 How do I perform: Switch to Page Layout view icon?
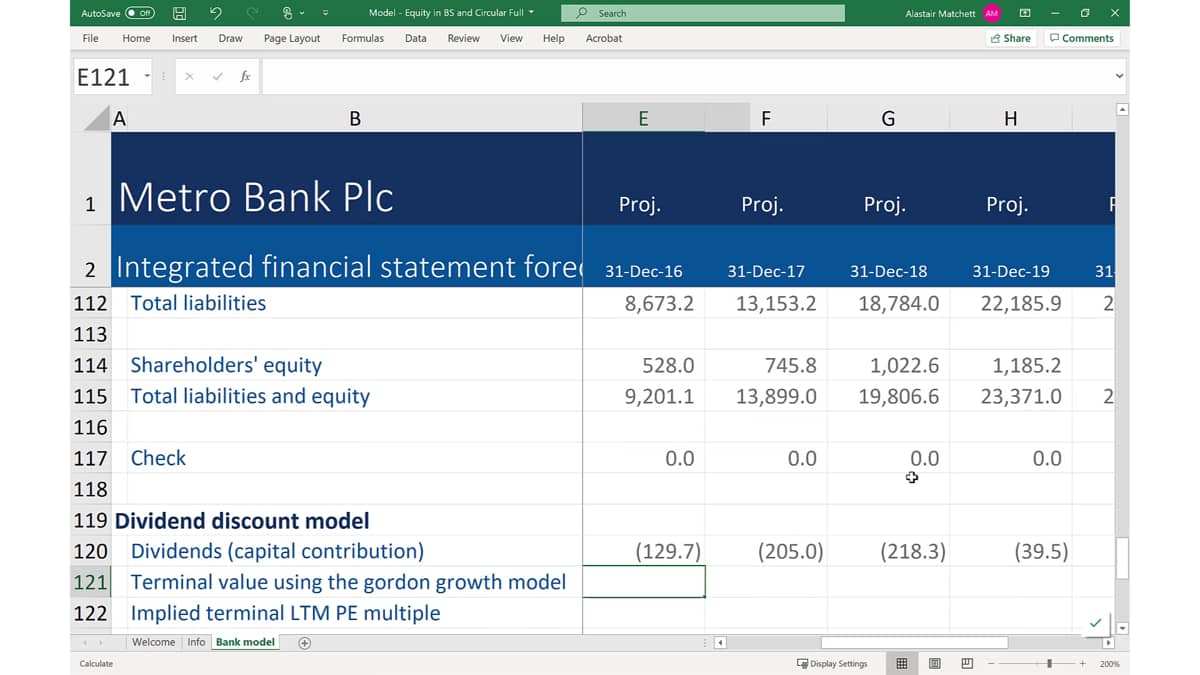coord(934,663)
